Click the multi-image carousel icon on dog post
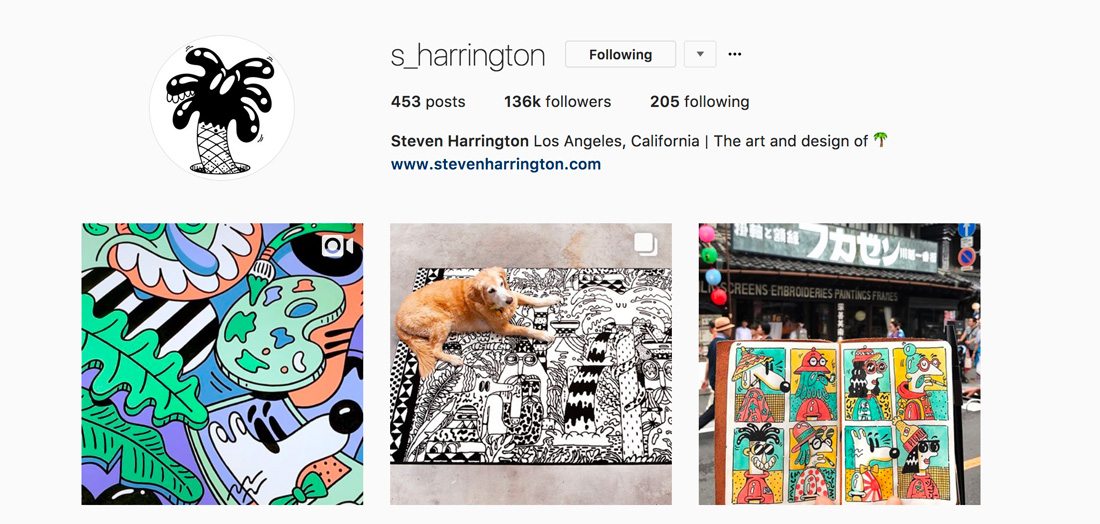Screen dimensions: 1100x524 [646, 244]
